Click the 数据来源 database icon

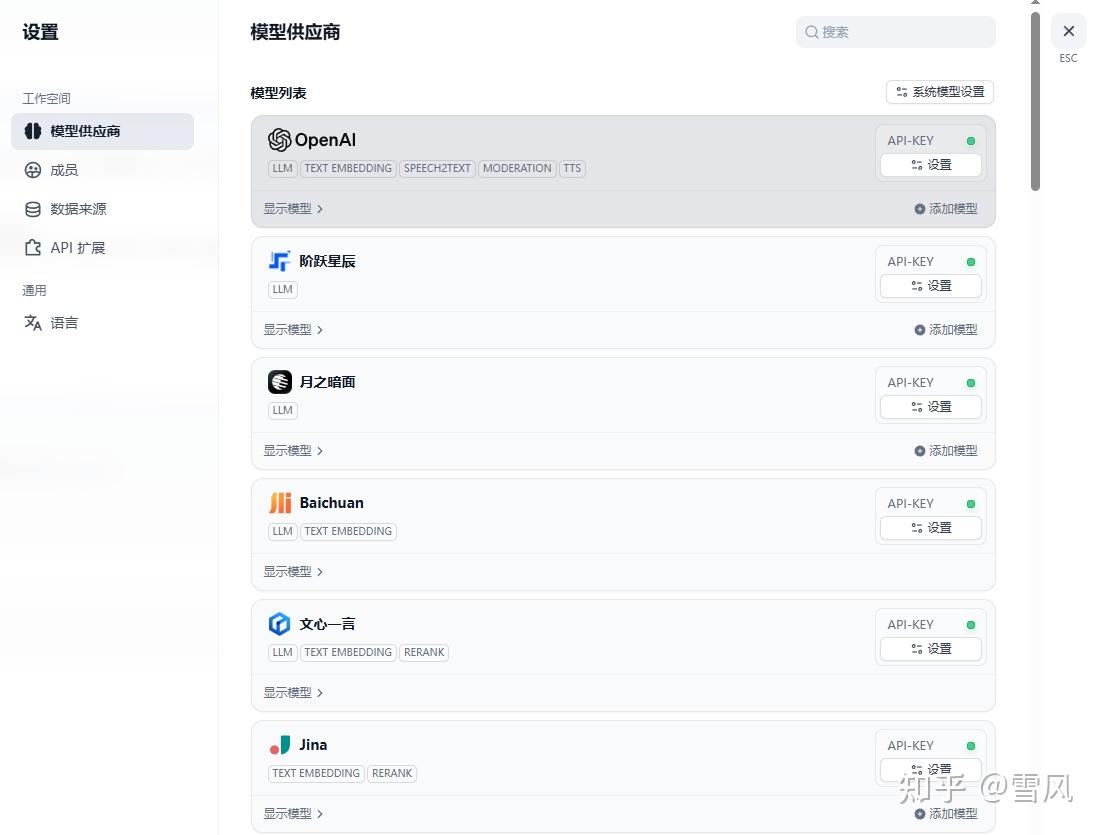point(33,209)
